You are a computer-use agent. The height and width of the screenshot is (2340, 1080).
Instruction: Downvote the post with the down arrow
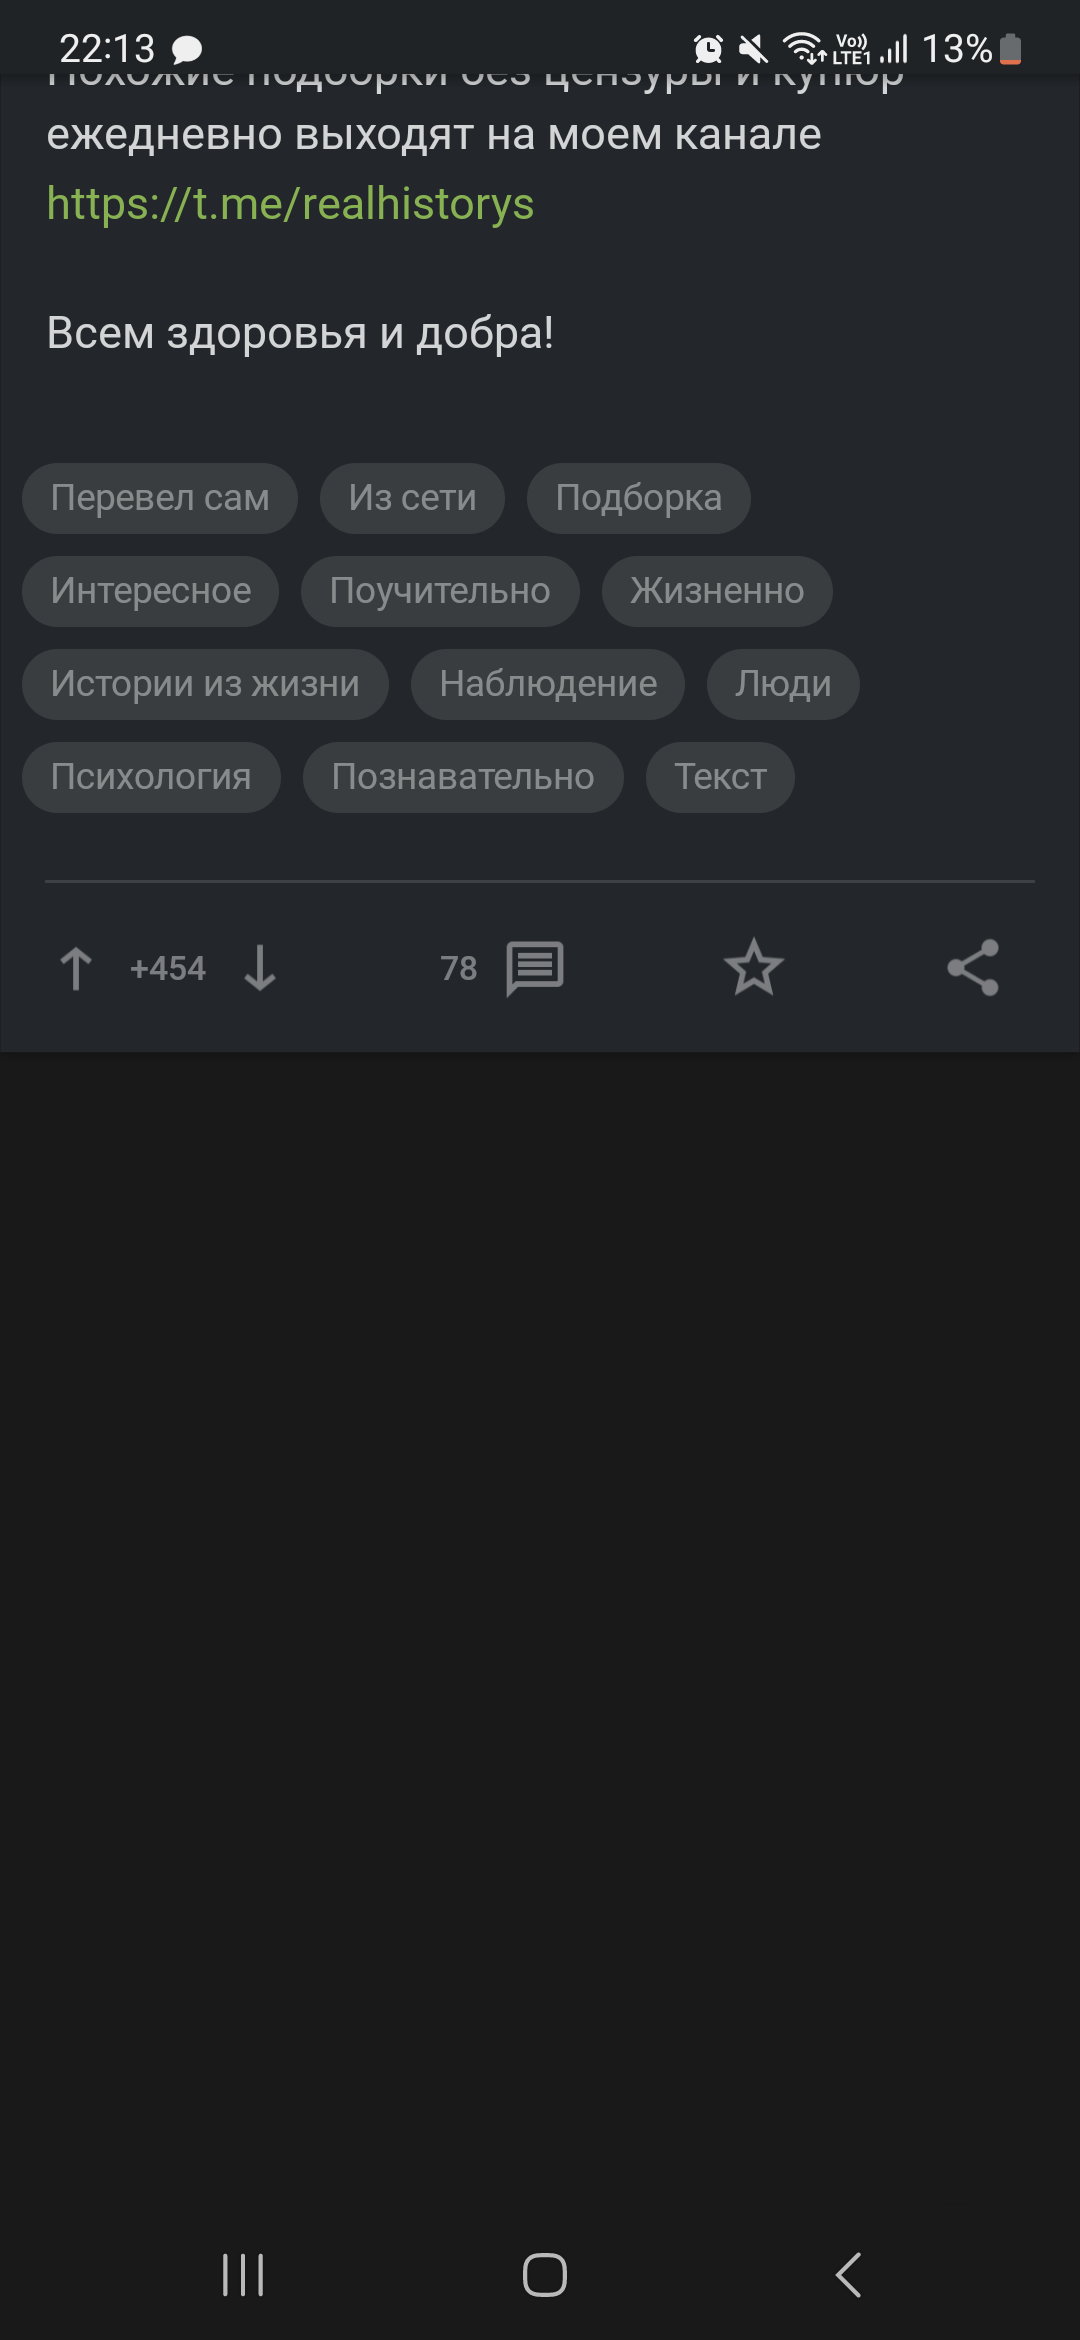click(260, 968)
